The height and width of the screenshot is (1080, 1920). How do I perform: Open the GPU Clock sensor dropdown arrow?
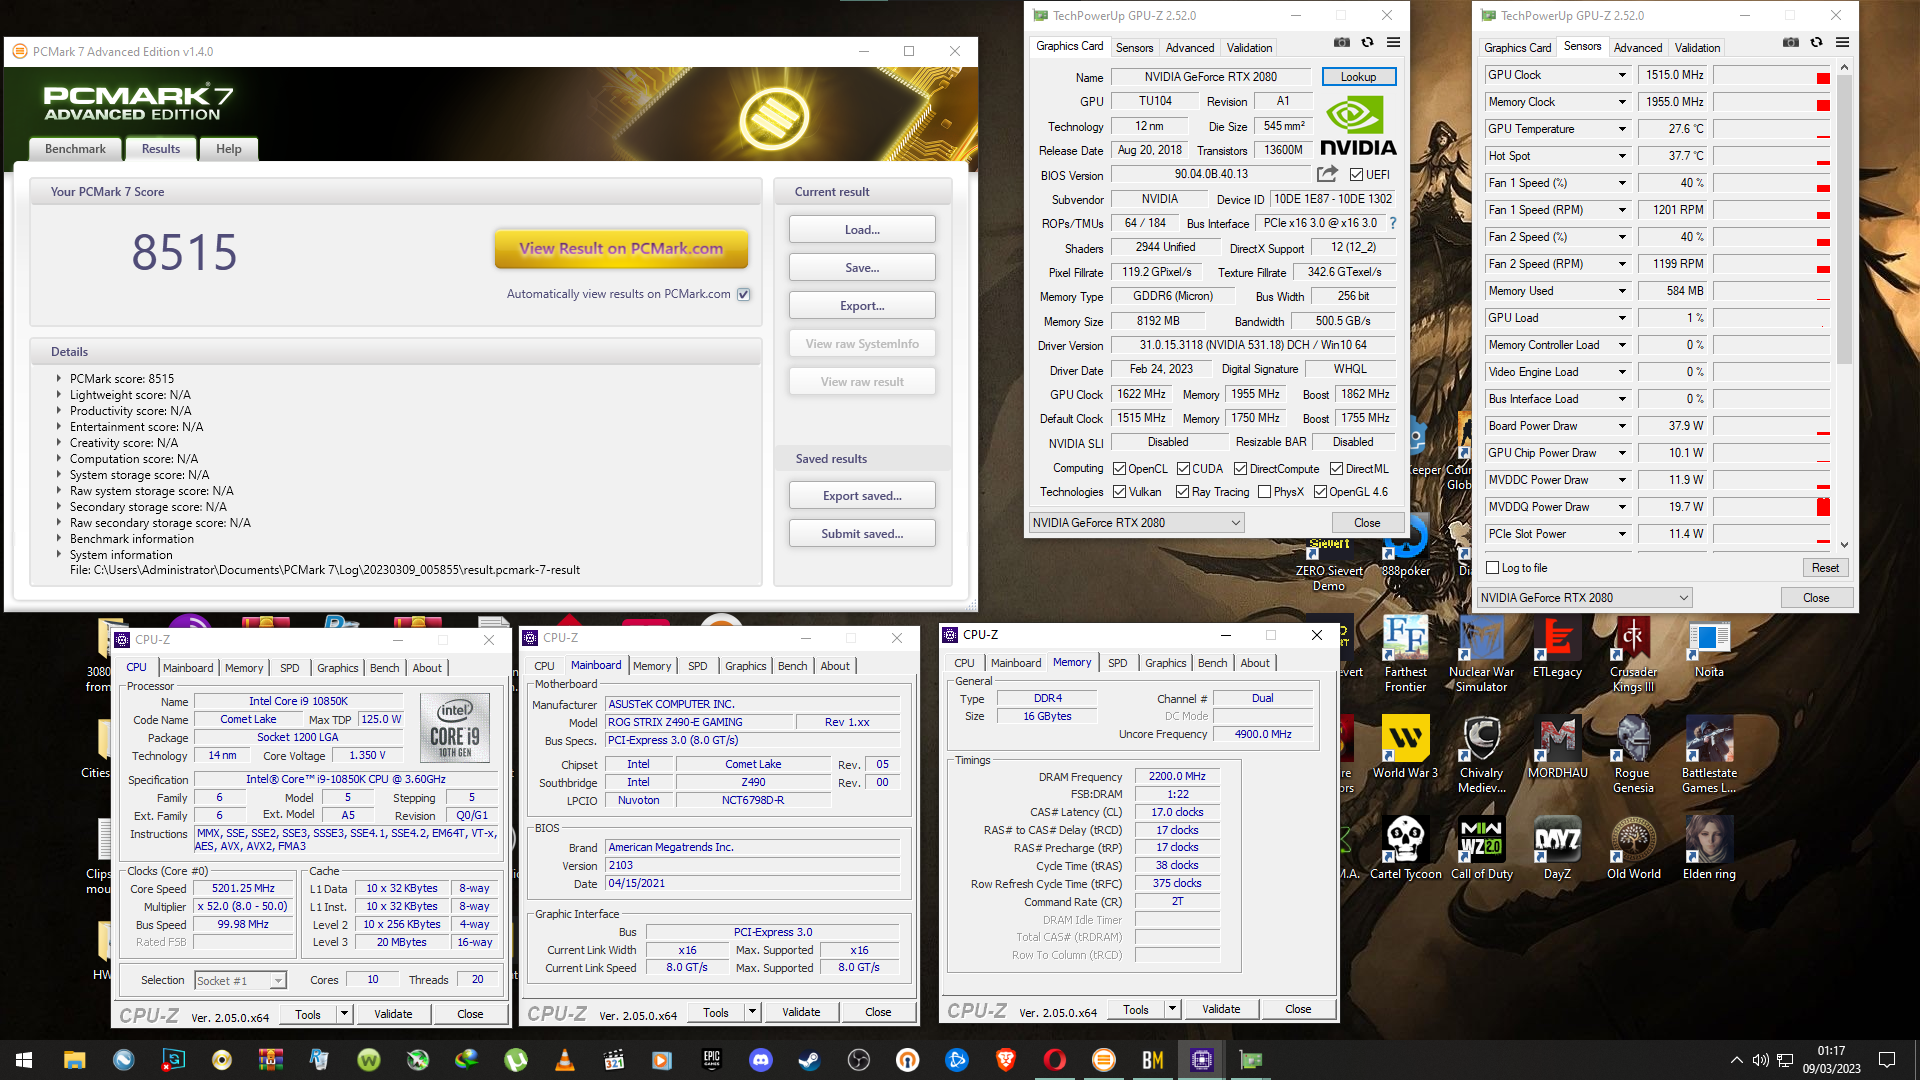1622,75
